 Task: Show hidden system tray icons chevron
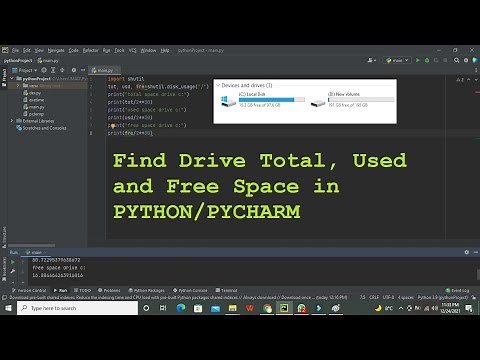(401, 308)
